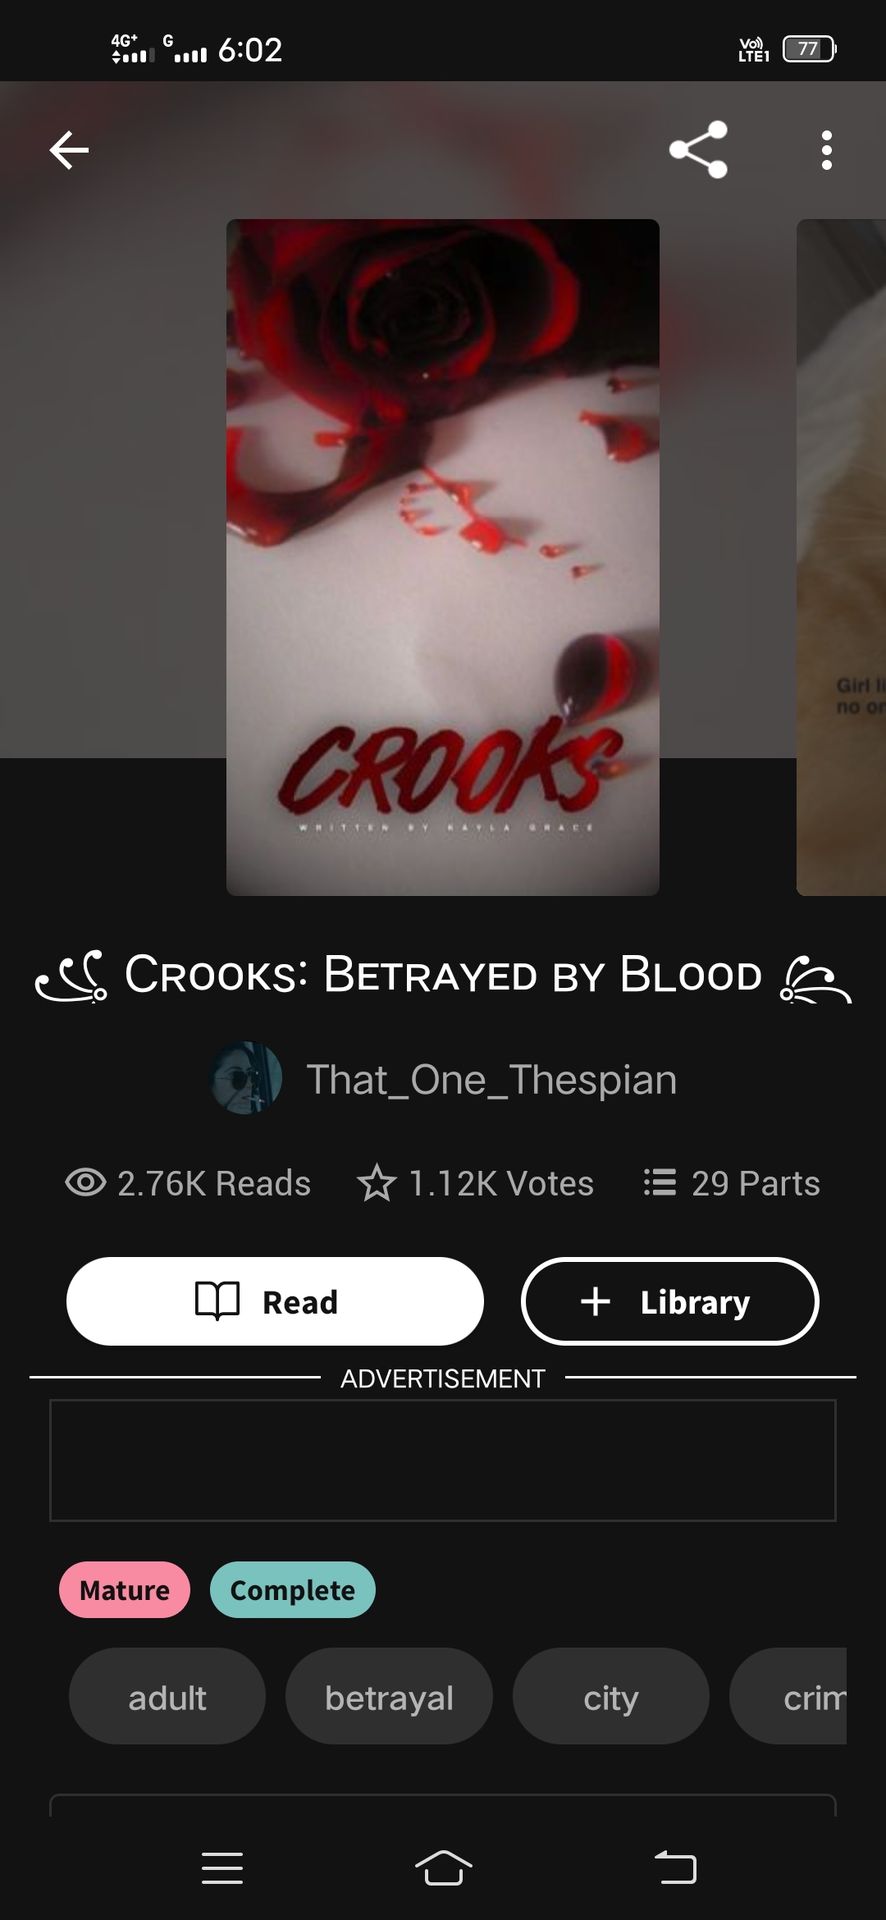
Task: Select the adult tag
Action: tap(167, 1697)
